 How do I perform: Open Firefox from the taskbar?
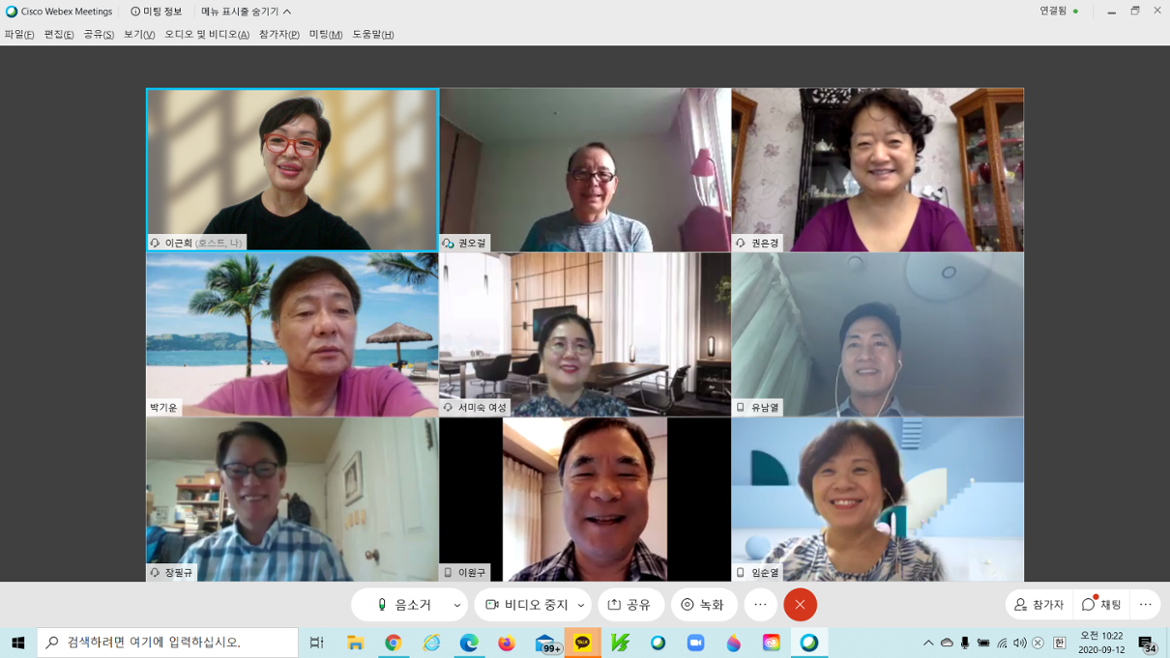pos(507,643)
